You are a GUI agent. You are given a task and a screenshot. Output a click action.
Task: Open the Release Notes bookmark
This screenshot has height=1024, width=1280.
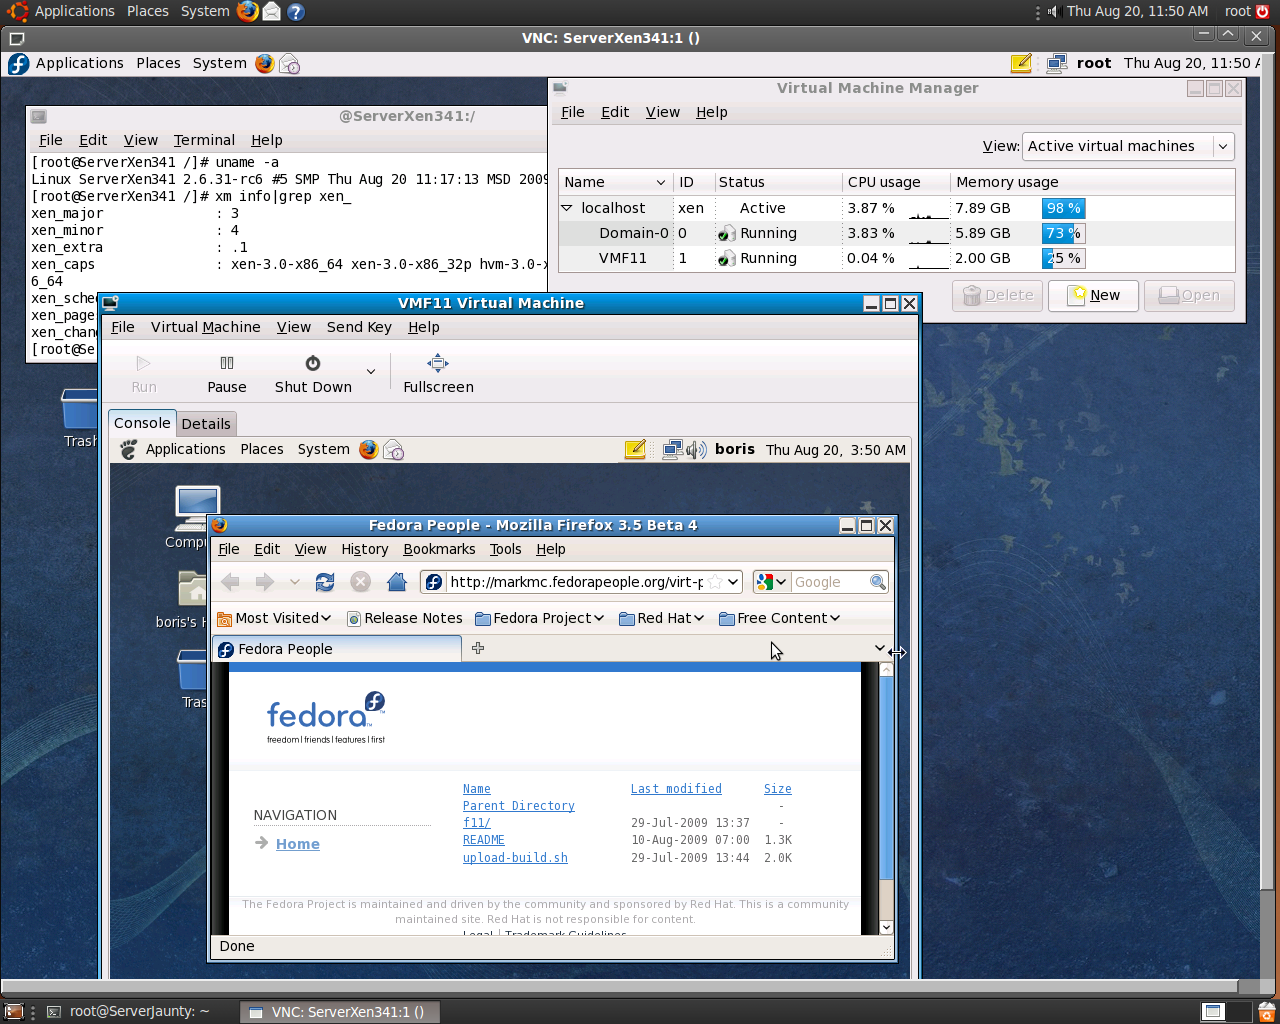(404, 618)
